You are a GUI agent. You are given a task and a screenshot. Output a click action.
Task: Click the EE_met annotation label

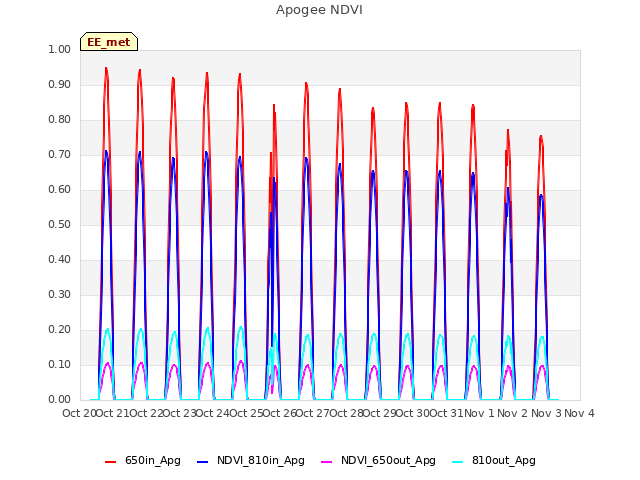tap(109, 42)
